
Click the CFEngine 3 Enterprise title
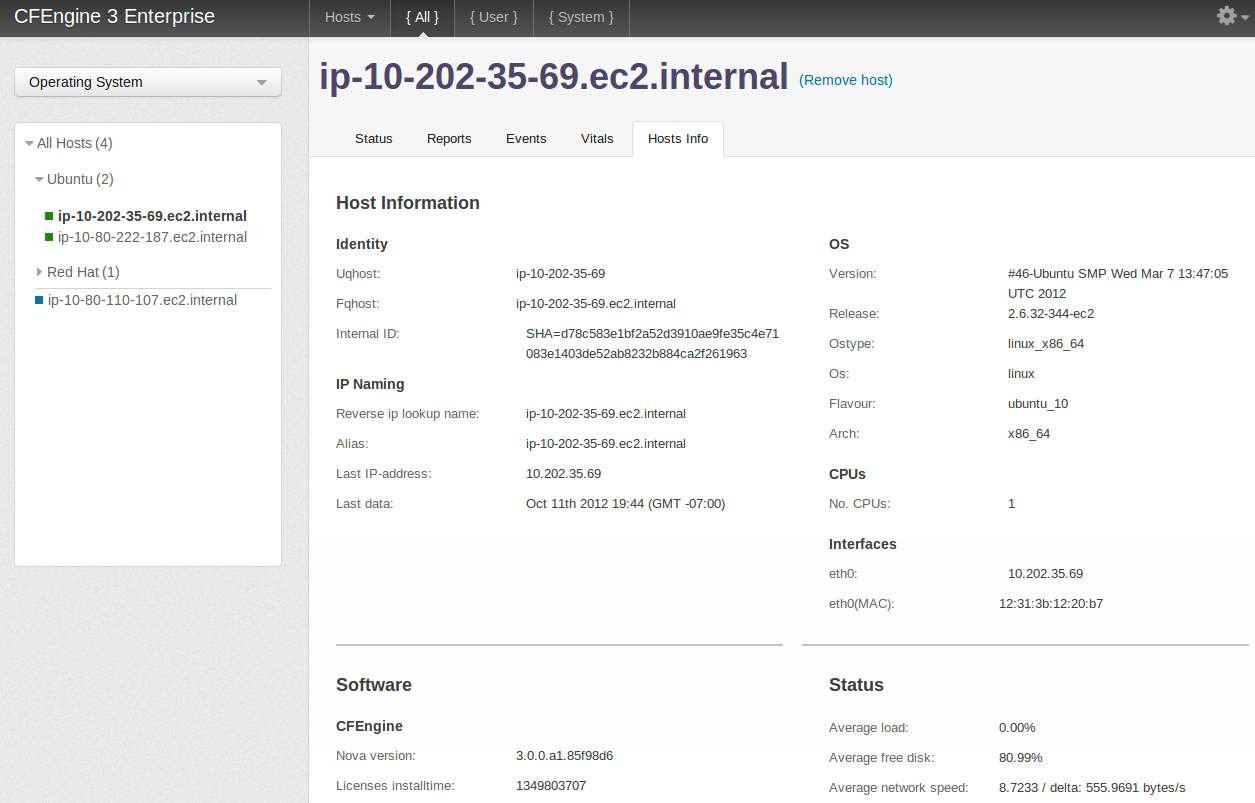[115, 17]
